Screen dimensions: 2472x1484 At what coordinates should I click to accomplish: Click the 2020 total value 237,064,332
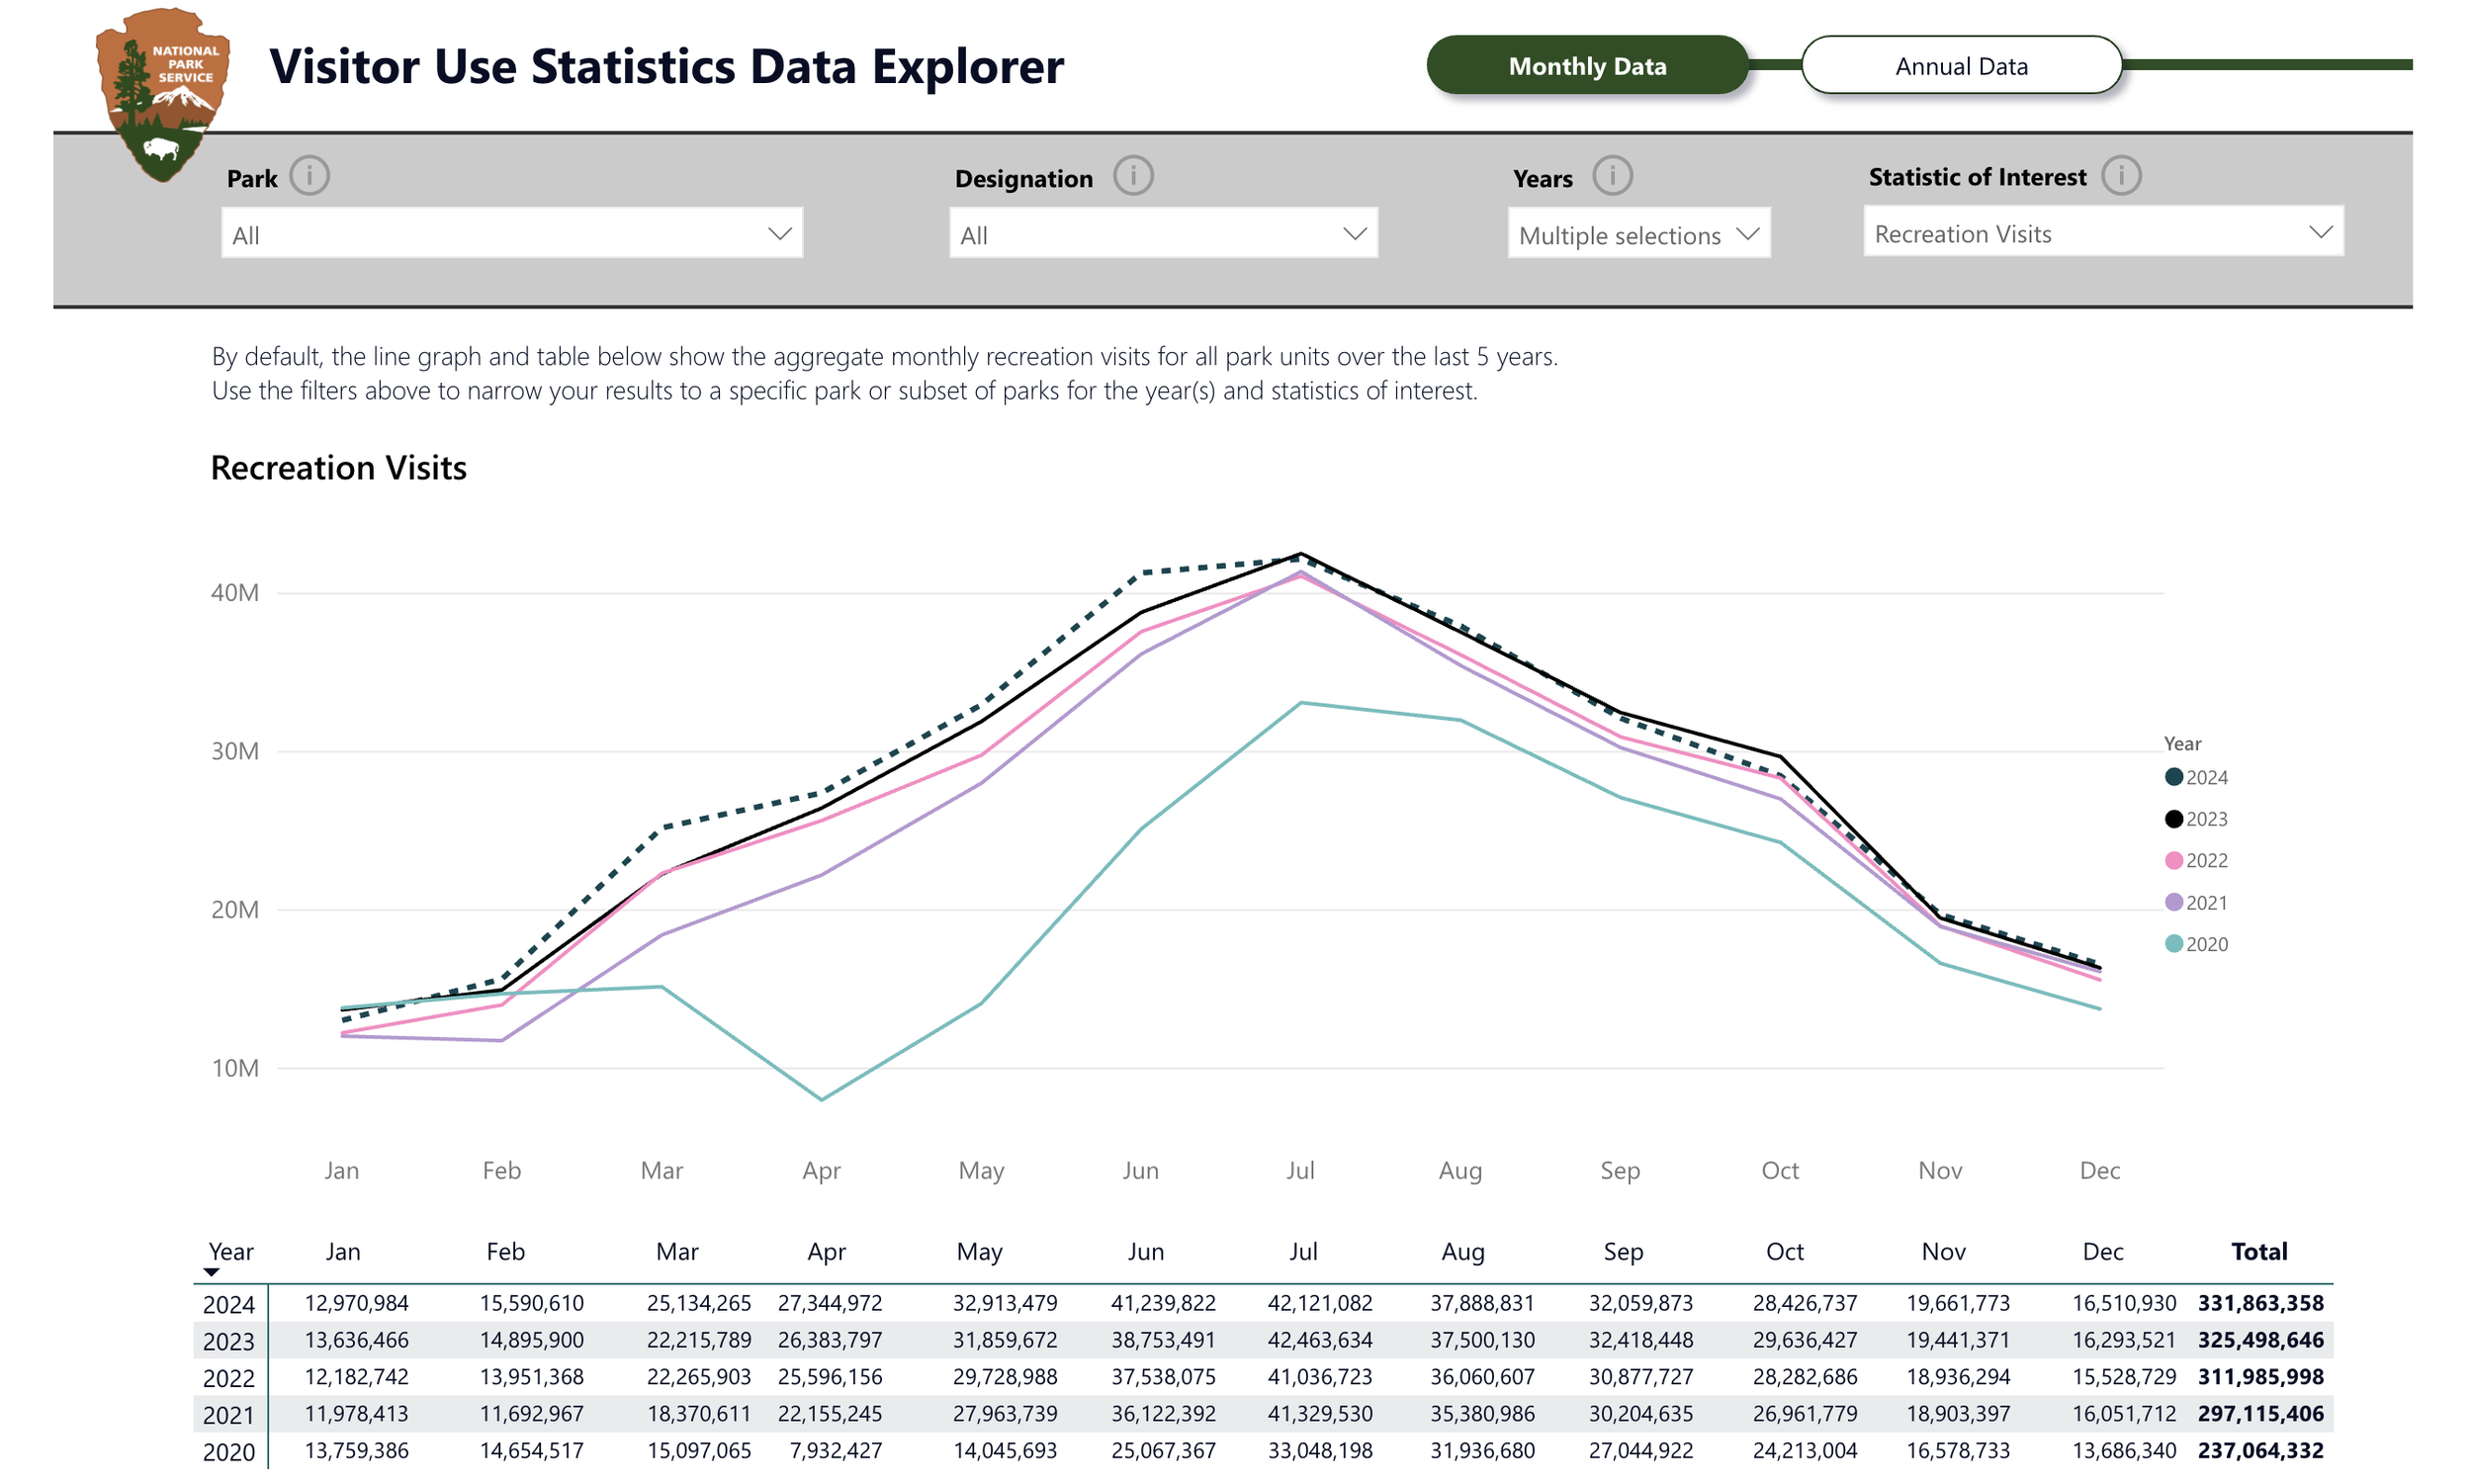pos(2260,1450)
